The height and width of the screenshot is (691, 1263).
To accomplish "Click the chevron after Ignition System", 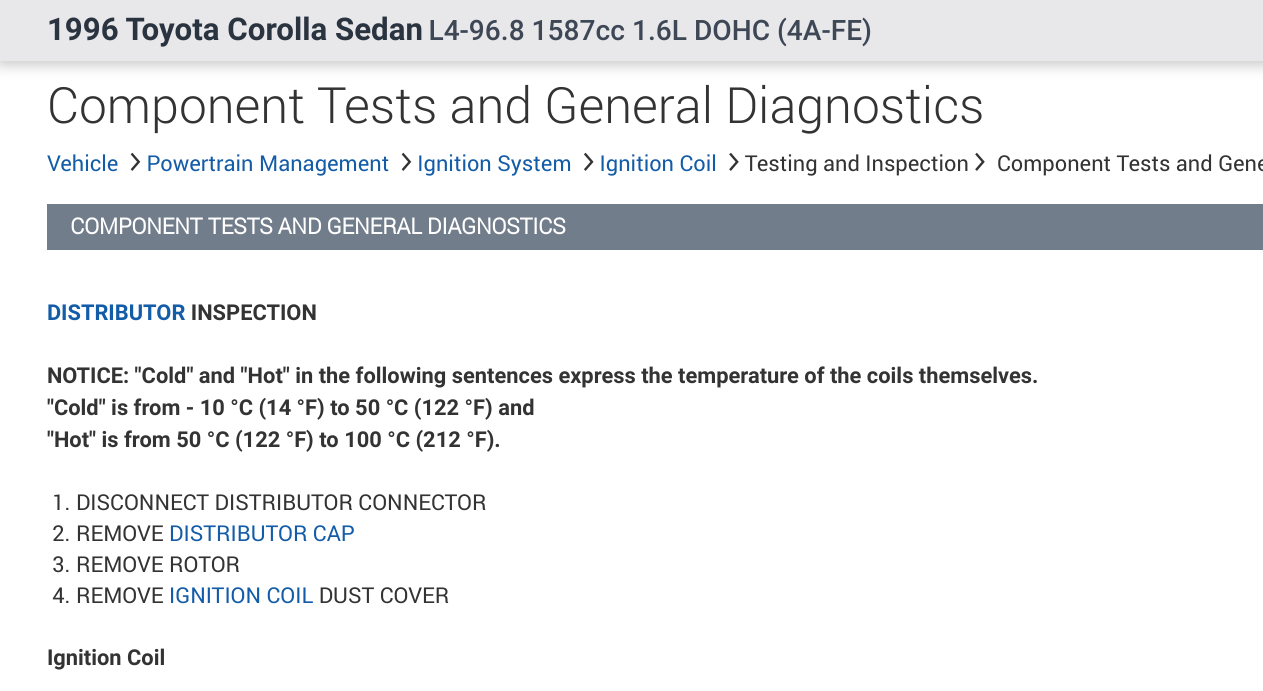I will click(587, 163).
